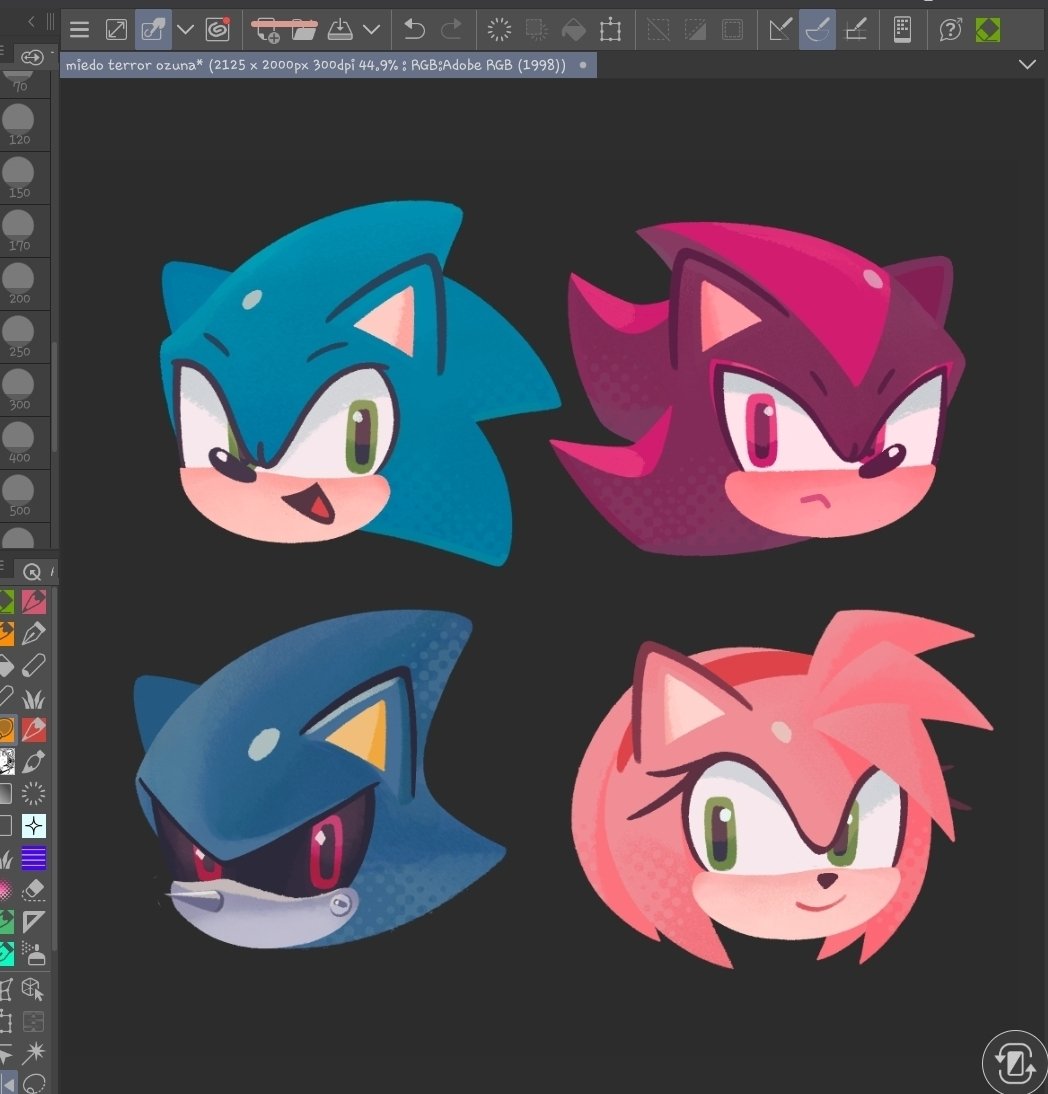The width and height of the screenshot is (1048, 1094).
Task: Click the link icon above brush sizes
Action: pyautogui.click(x=32, y=57)
